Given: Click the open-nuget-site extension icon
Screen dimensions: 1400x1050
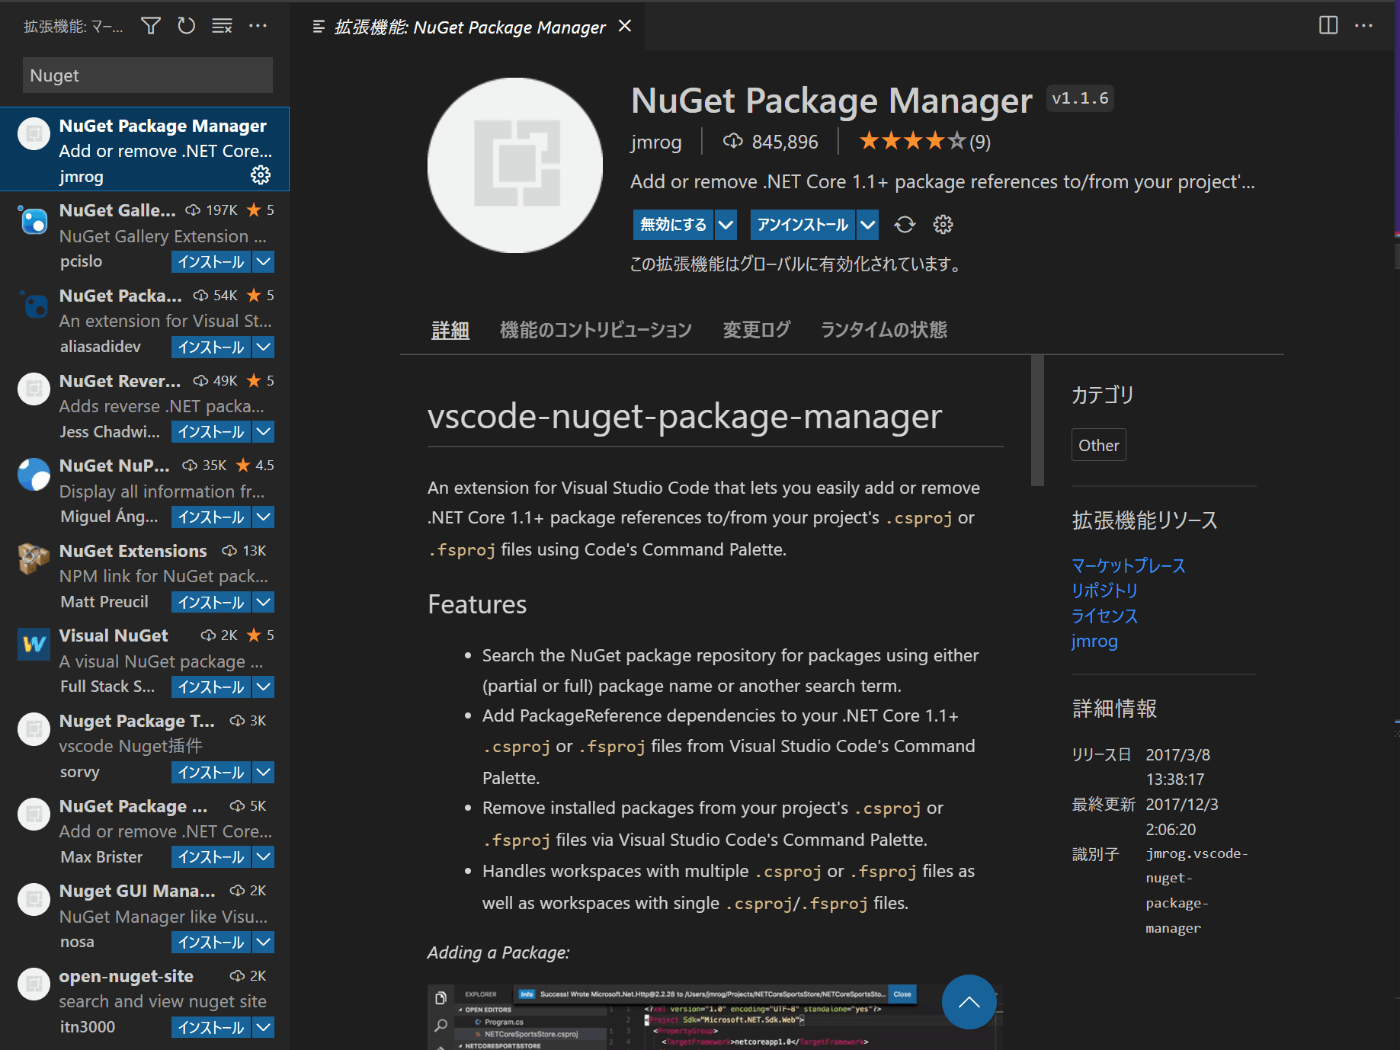Looking at the screenshot, I should (x=34, y=985).
